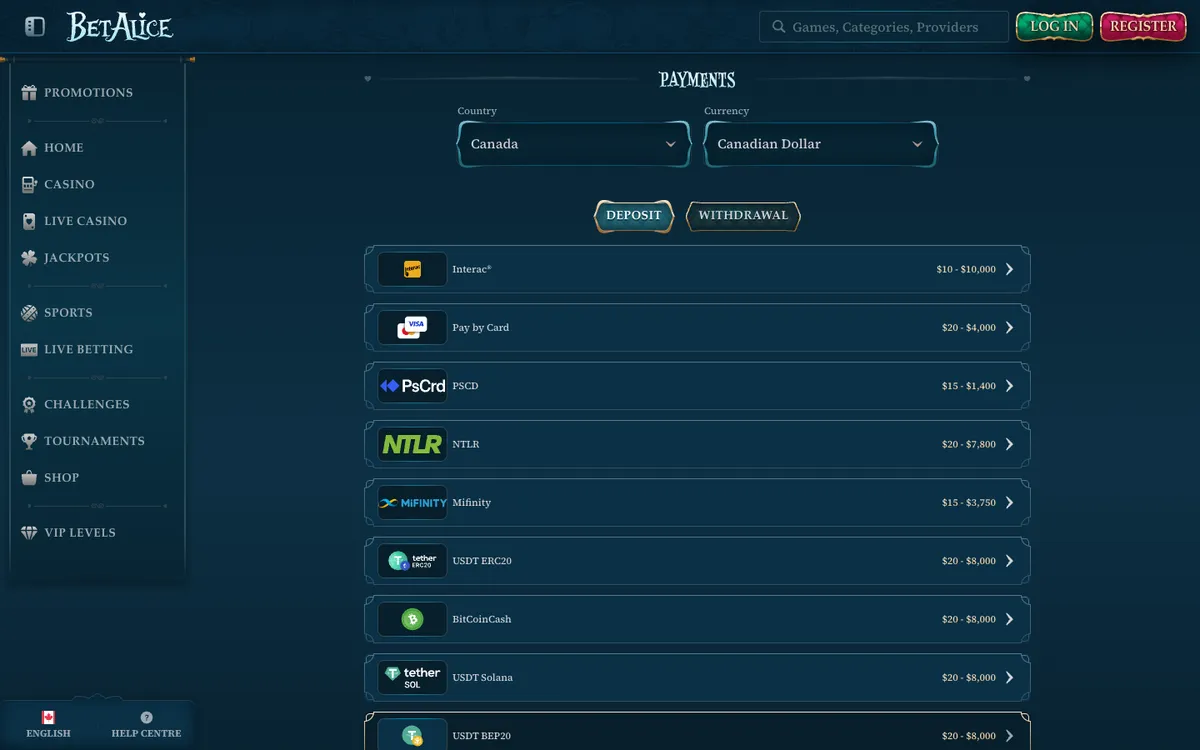Open the VIP Levels diamond icon
The width and height of the screenshot is (1200, 750).
[x=29, y=532]
